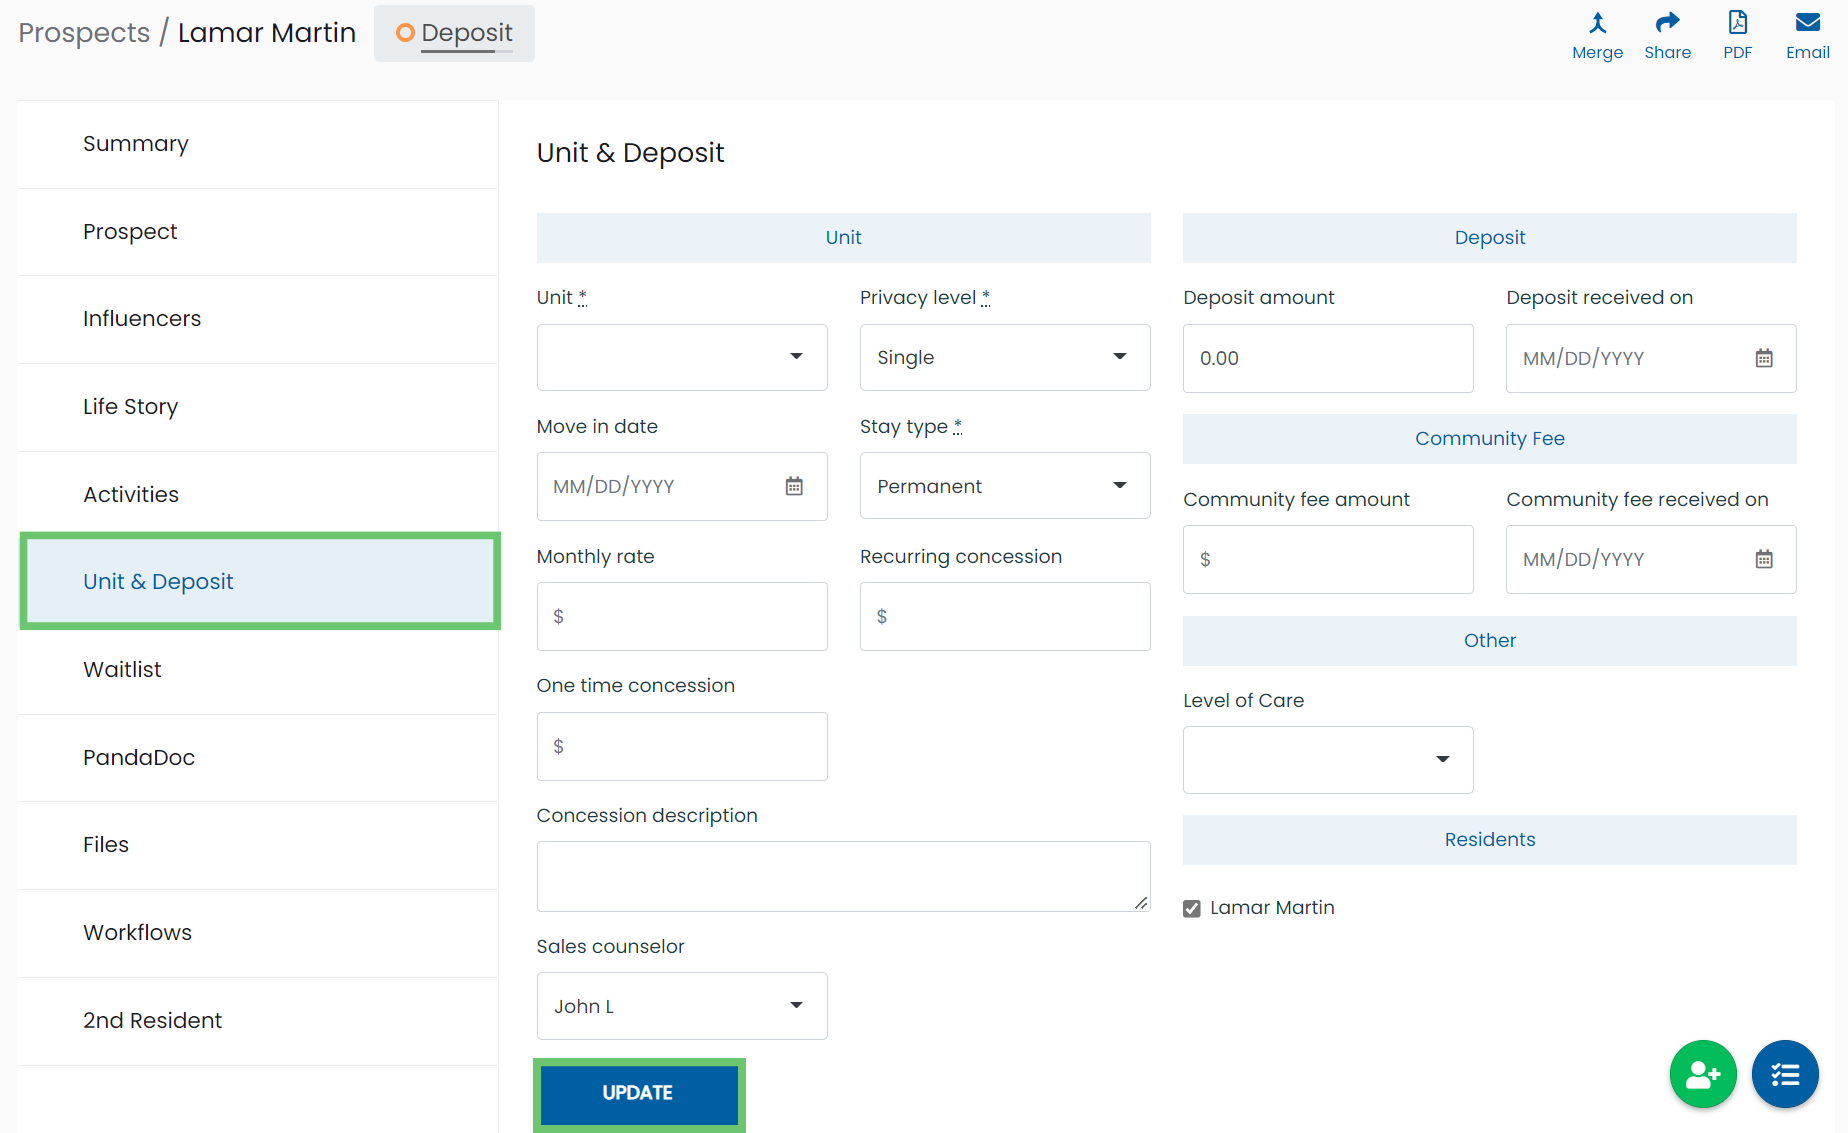1848x1133 pixels.
Task: Open the Influencers section
Action: coord(258,319)
